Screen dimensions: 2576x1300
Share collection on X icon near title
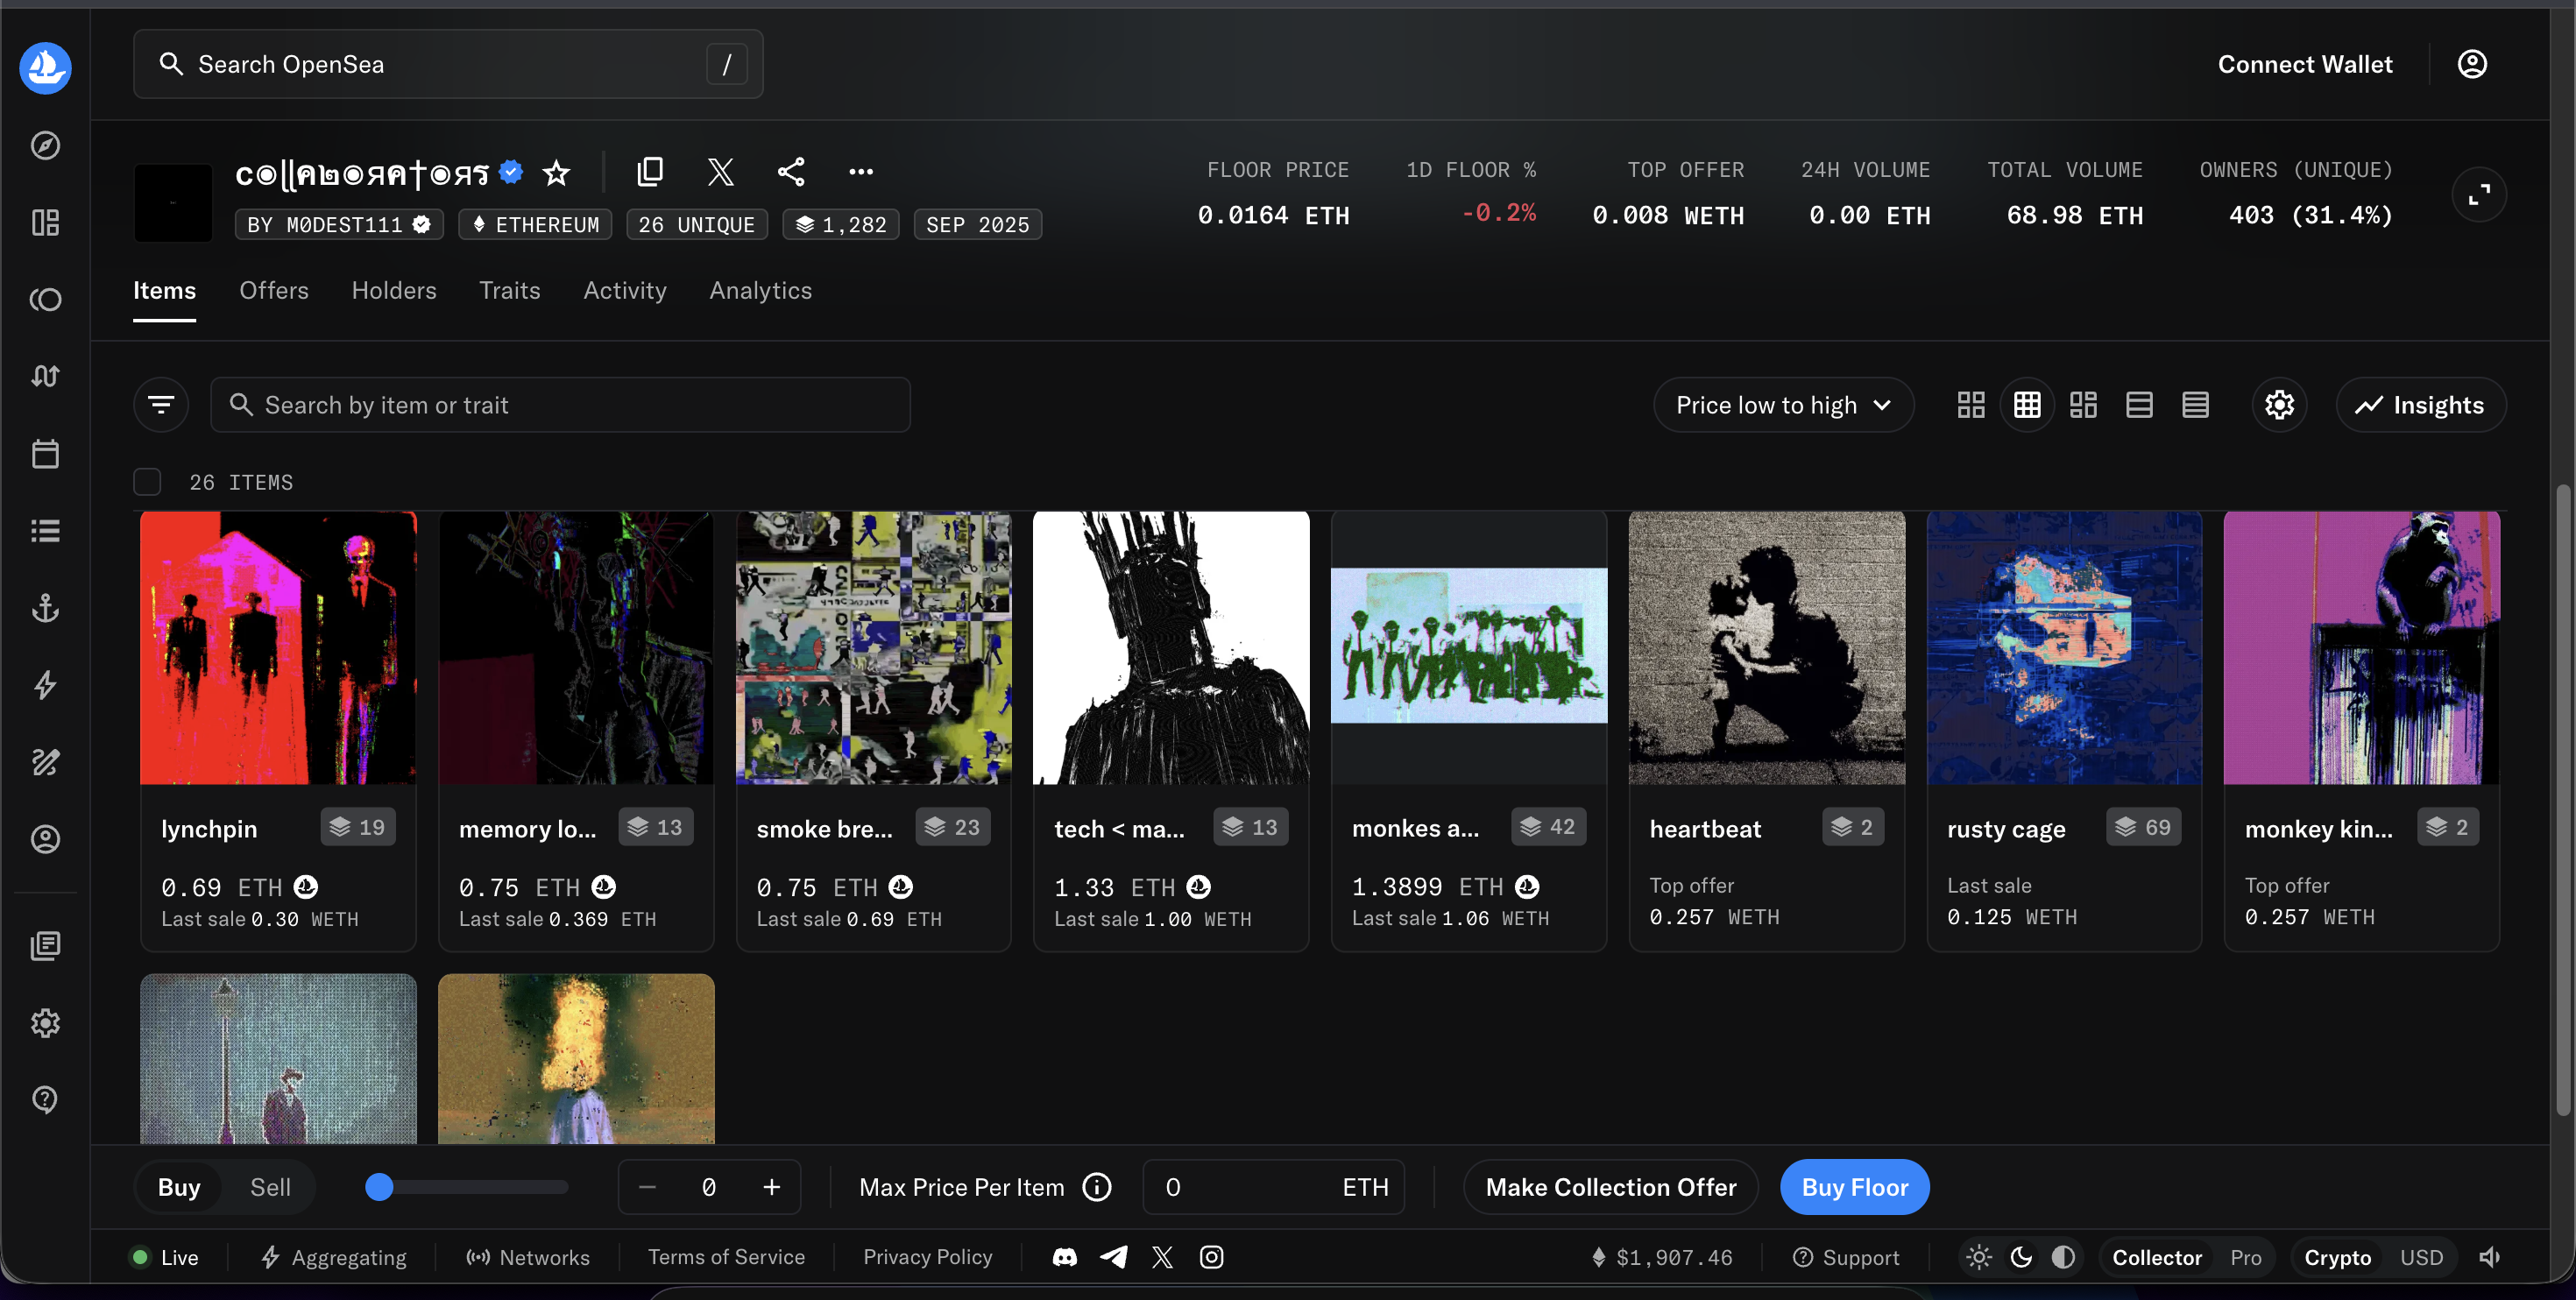tap(720, 172)
